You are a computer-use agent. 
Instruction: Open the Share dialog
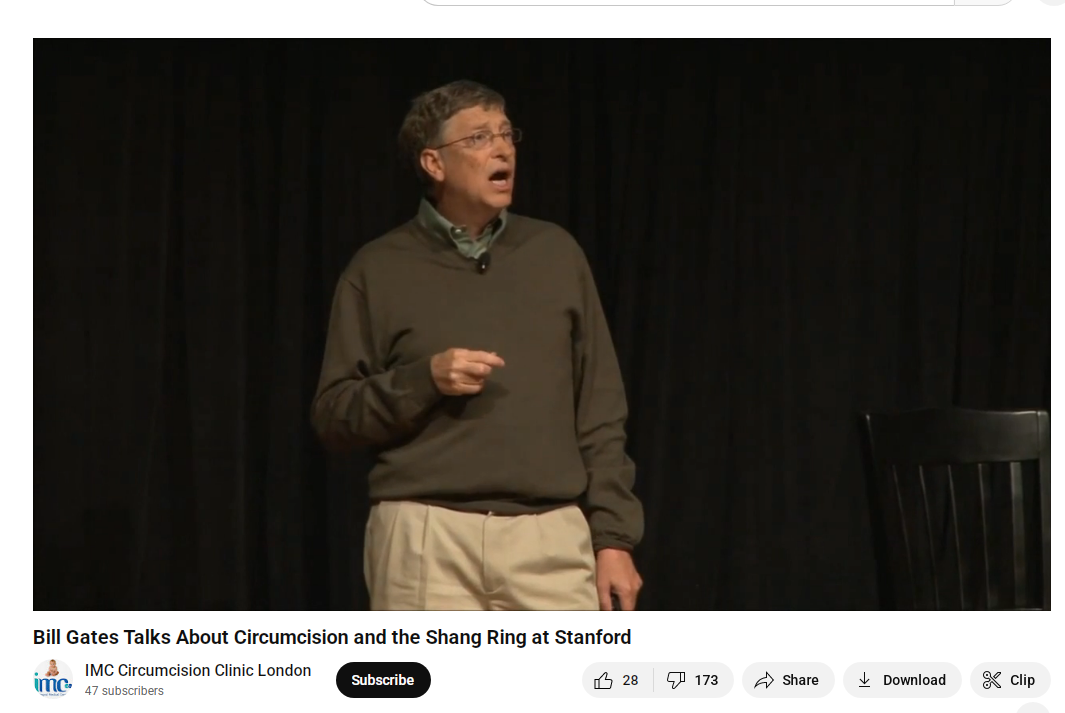pos(788,680)
